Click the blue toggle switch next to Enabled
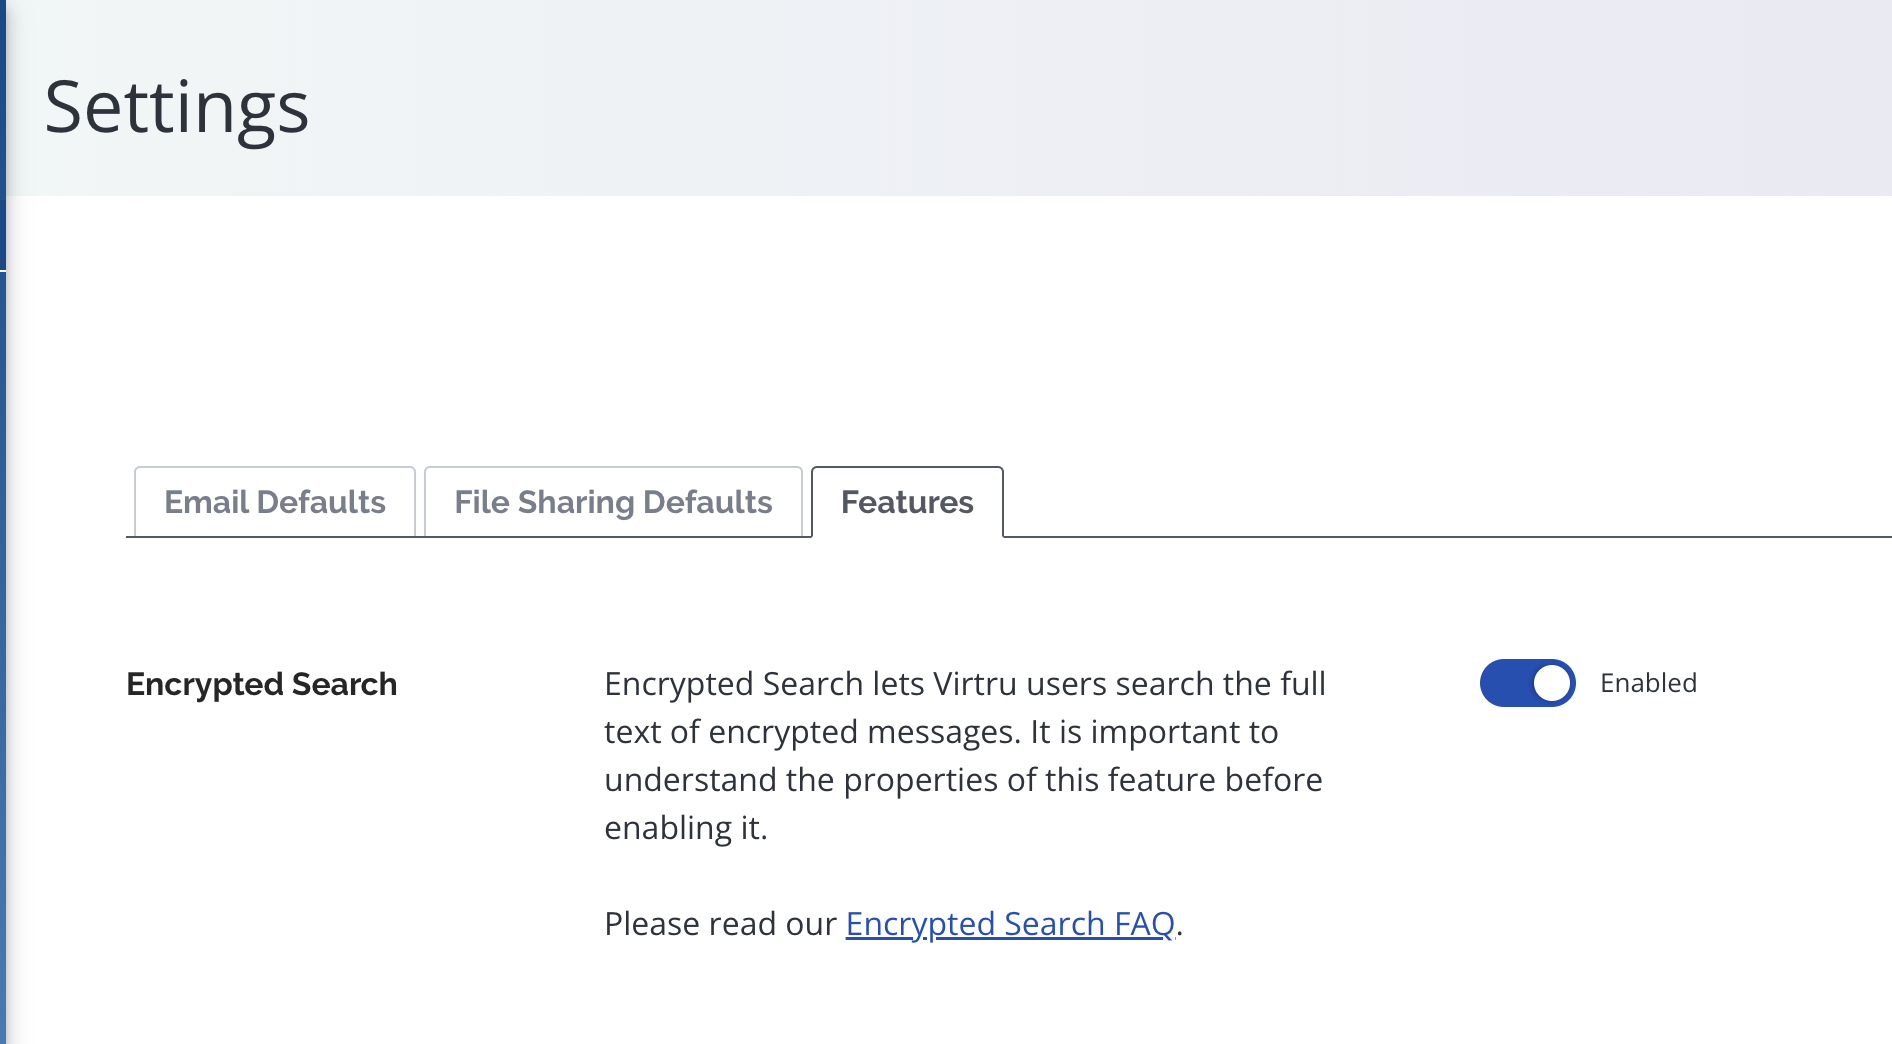 coord(1526,683)
